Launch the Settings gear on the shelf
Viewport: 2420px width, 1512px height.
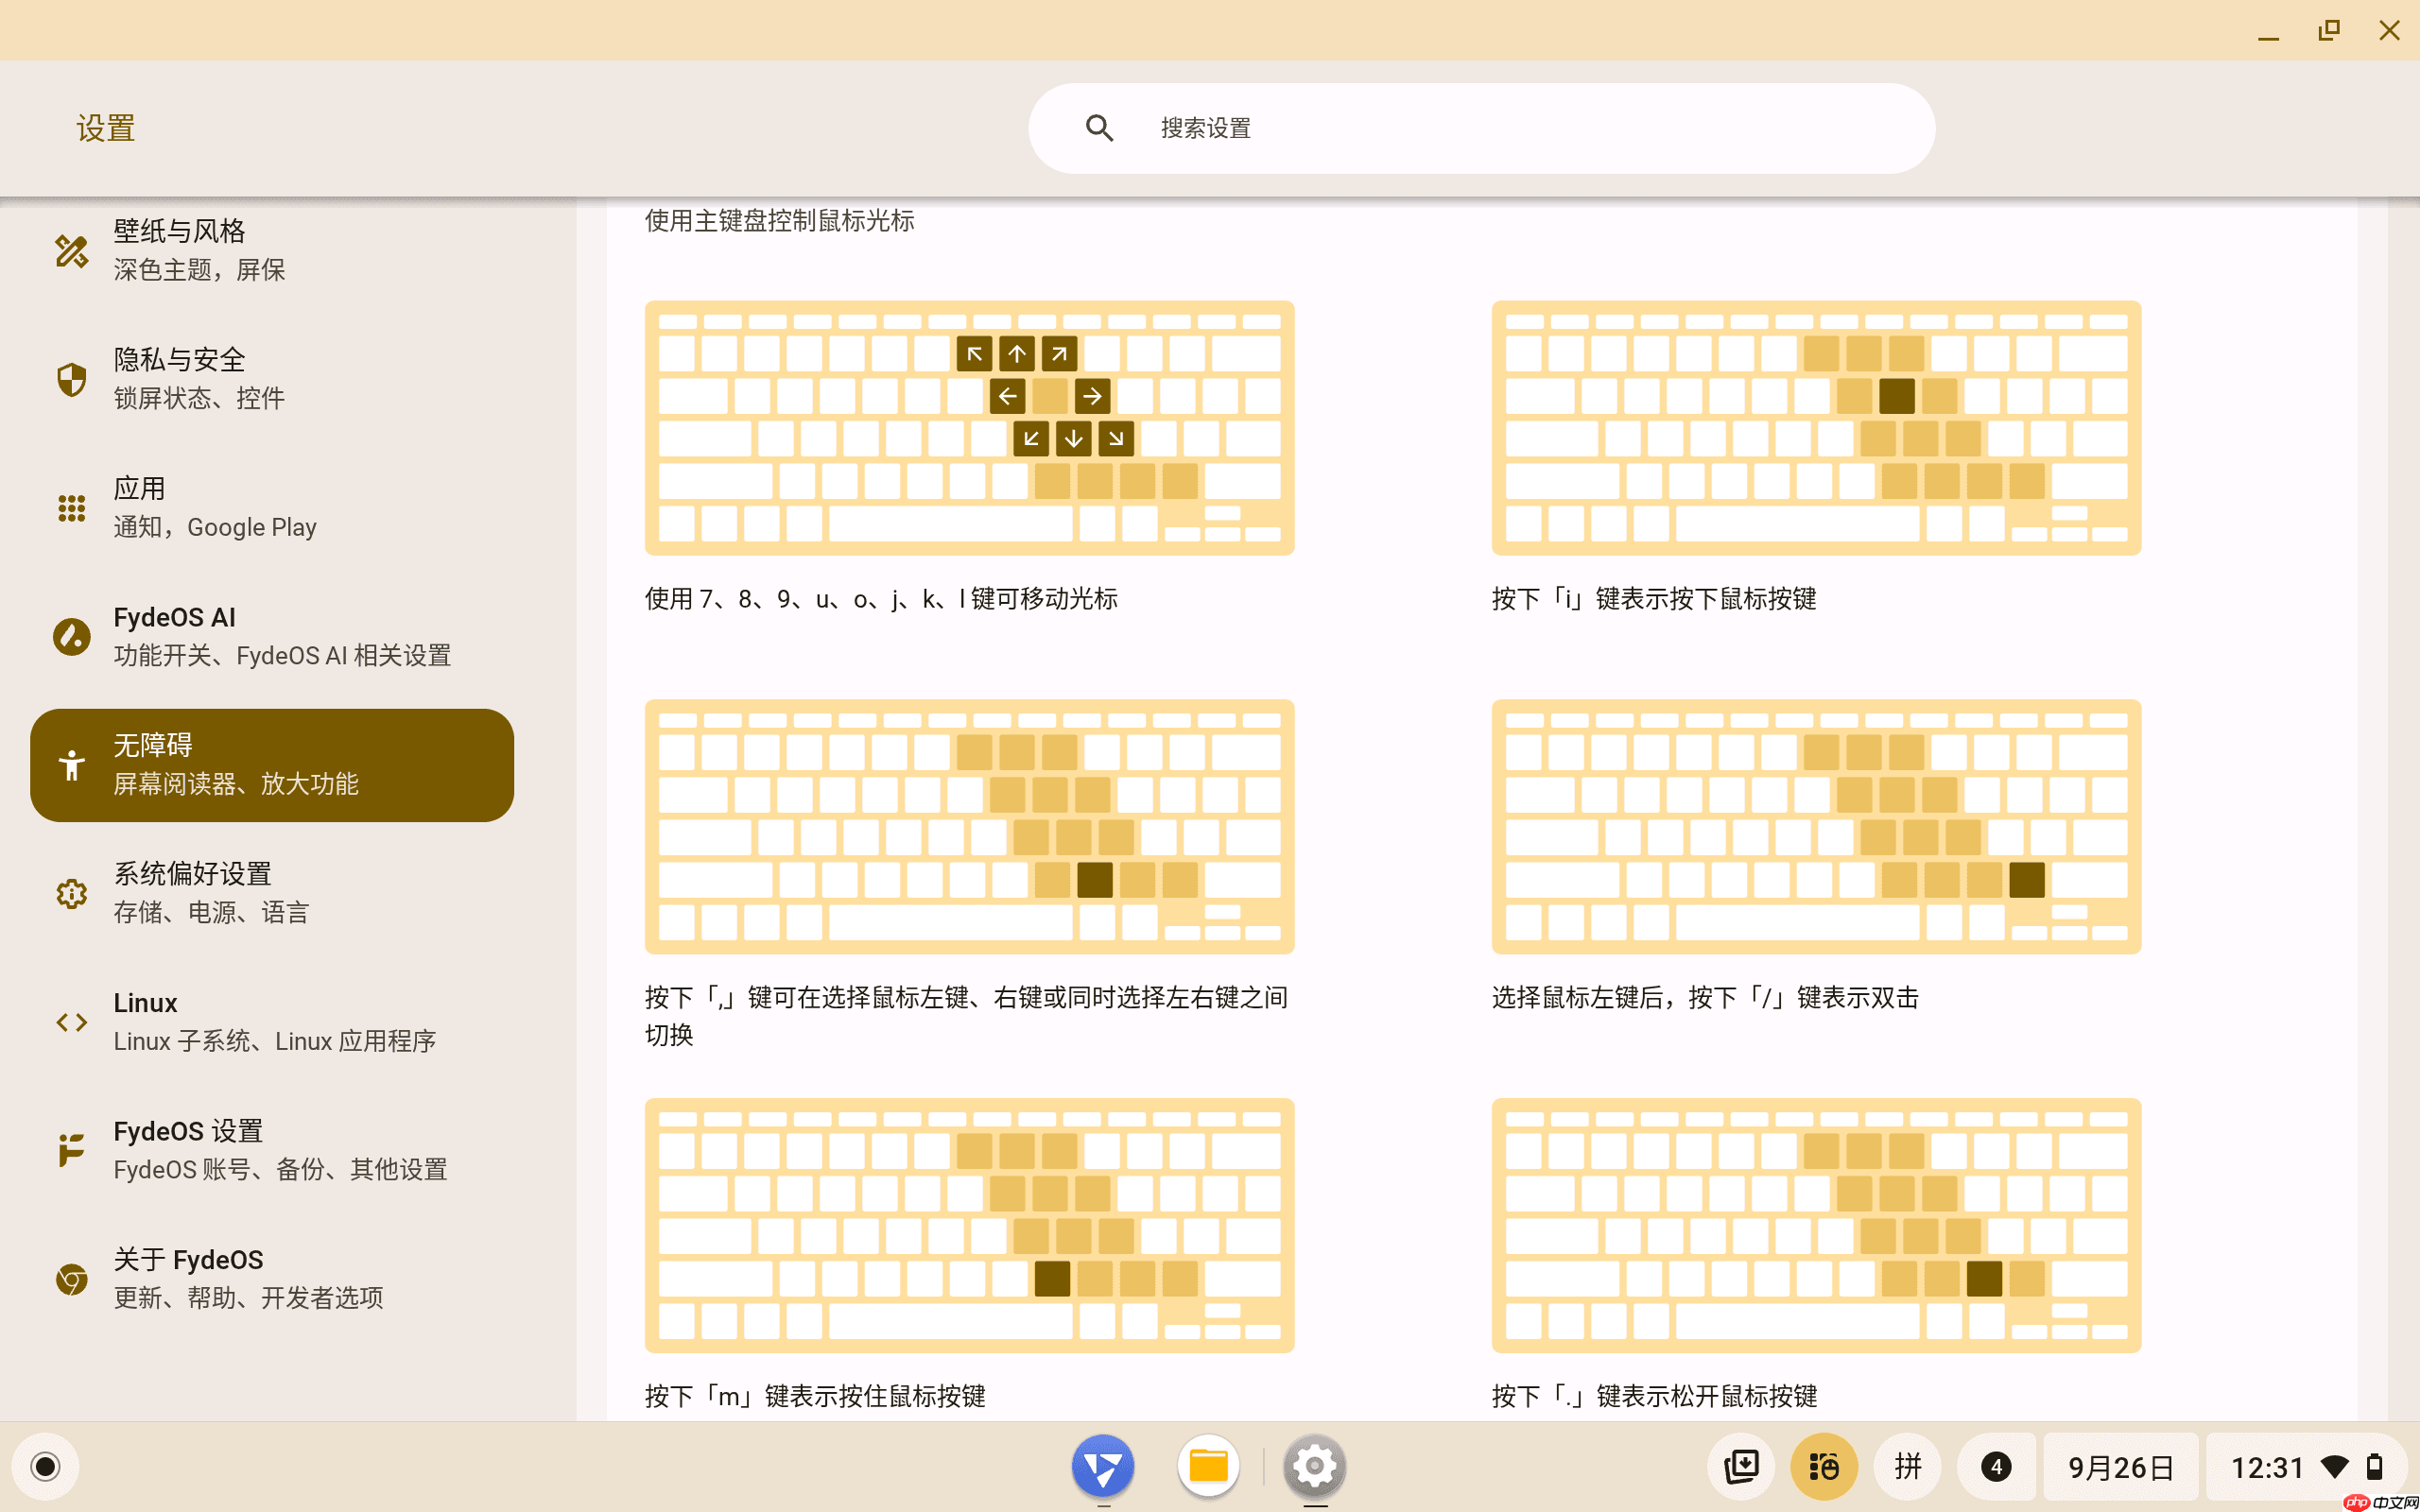point(1315,1465)
